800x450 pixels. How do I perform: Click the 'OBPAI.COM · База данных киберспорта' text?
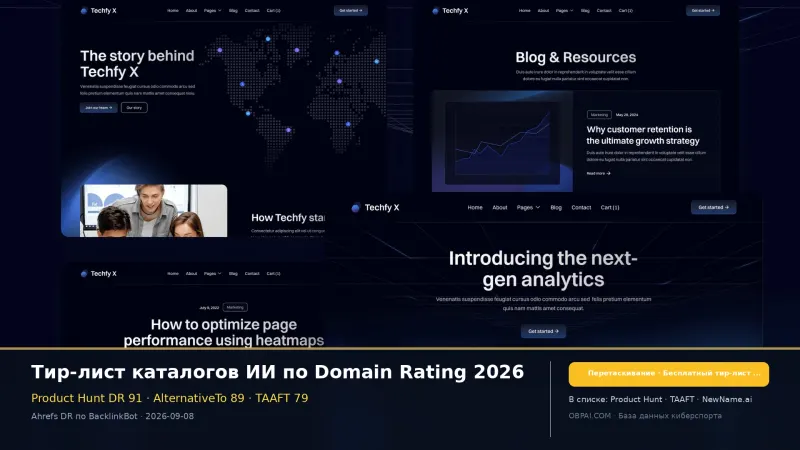coord(645,415)
